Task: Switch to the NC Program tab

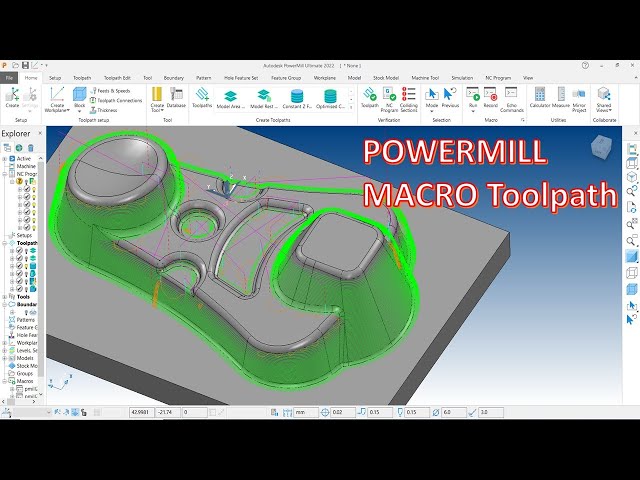Action: [x=498, y=78]
